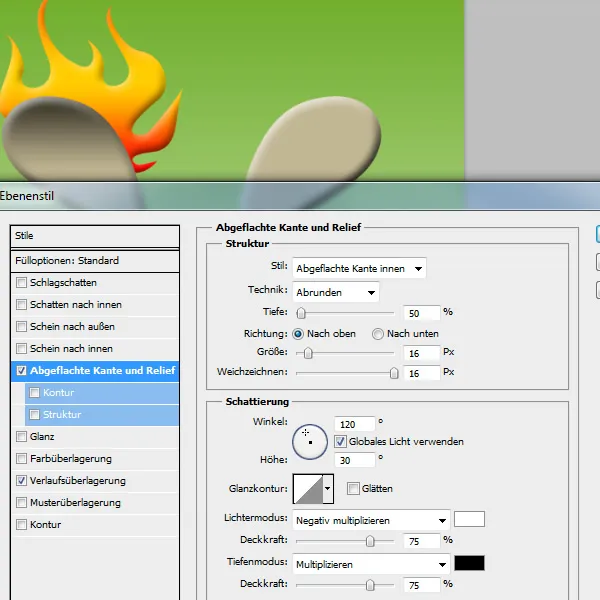Click the black Tiefenmodus color swatch
Screen dimensions: 600x600
point(469,563)
